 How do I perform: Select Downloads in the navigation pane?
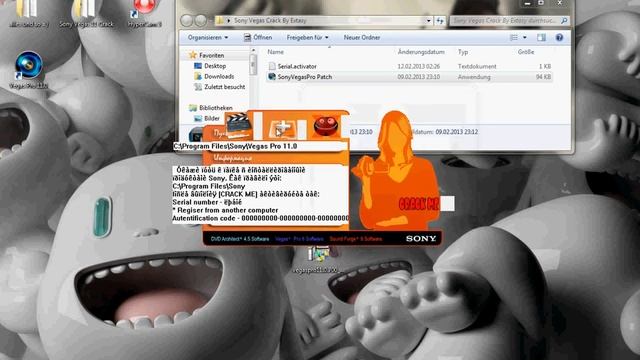click(x=219, y=76)
